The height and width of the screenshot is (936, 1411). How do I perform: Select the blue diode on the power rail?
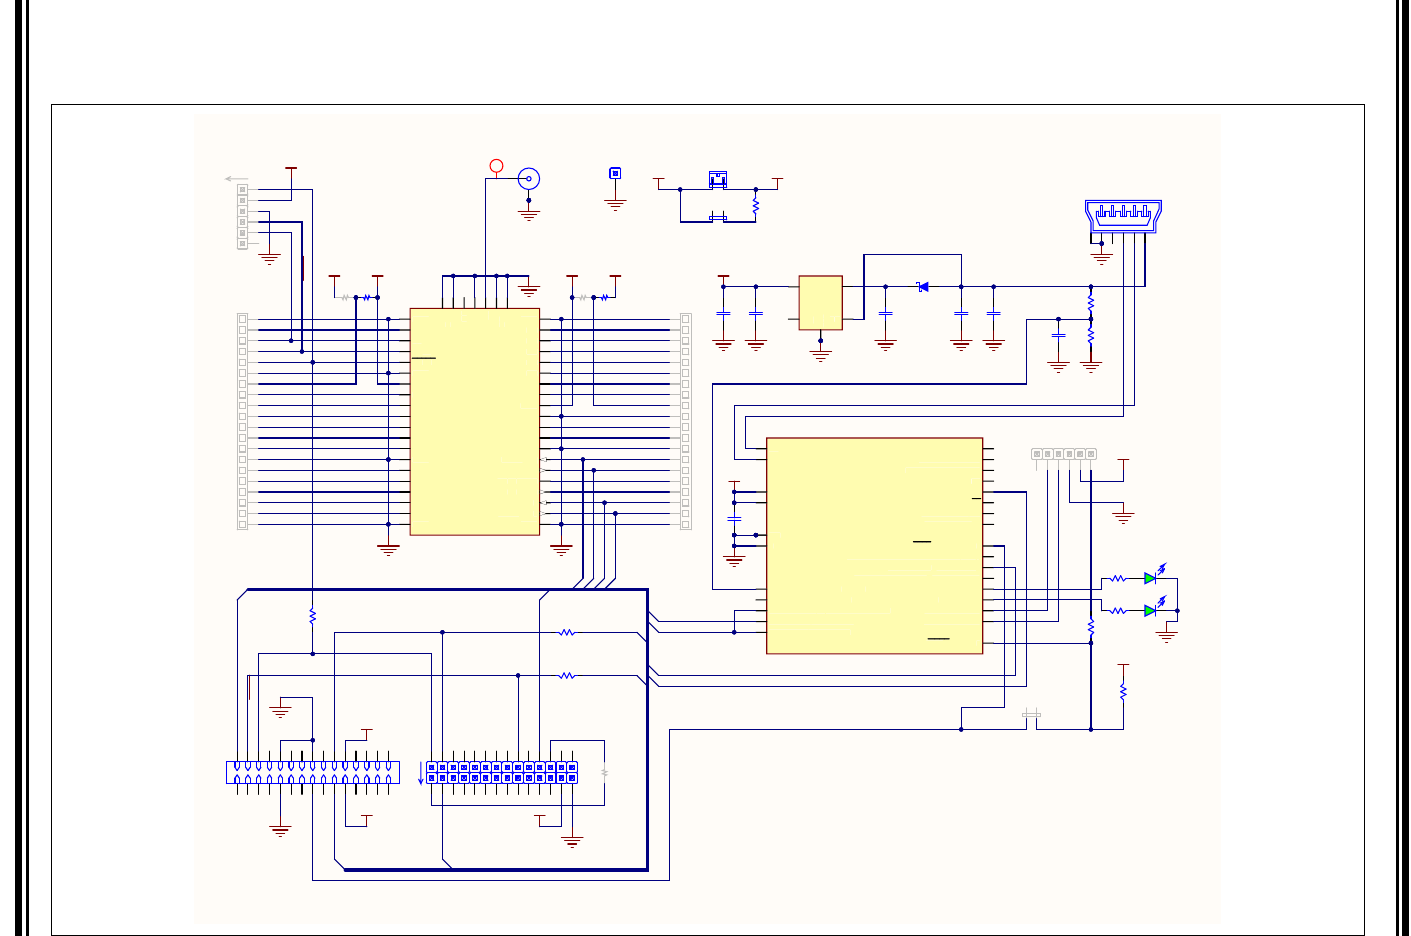tap(923, 287)
